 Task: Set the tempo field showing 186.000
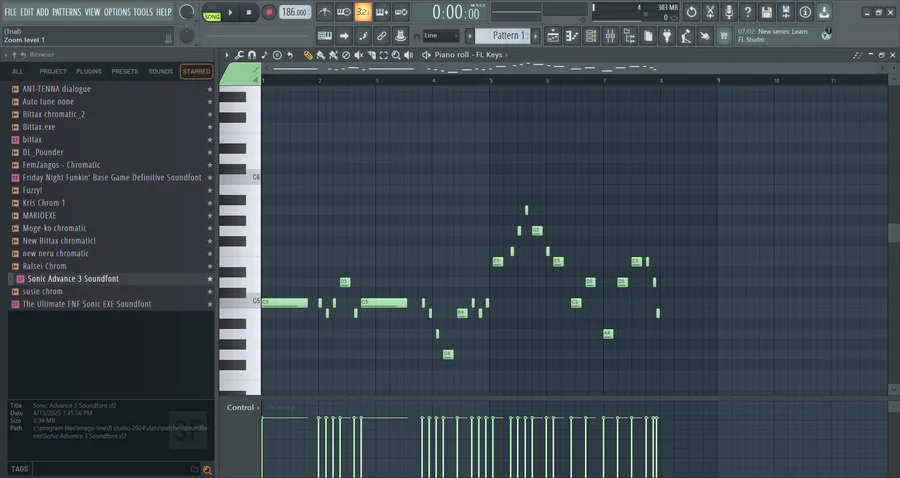point(295,12)
